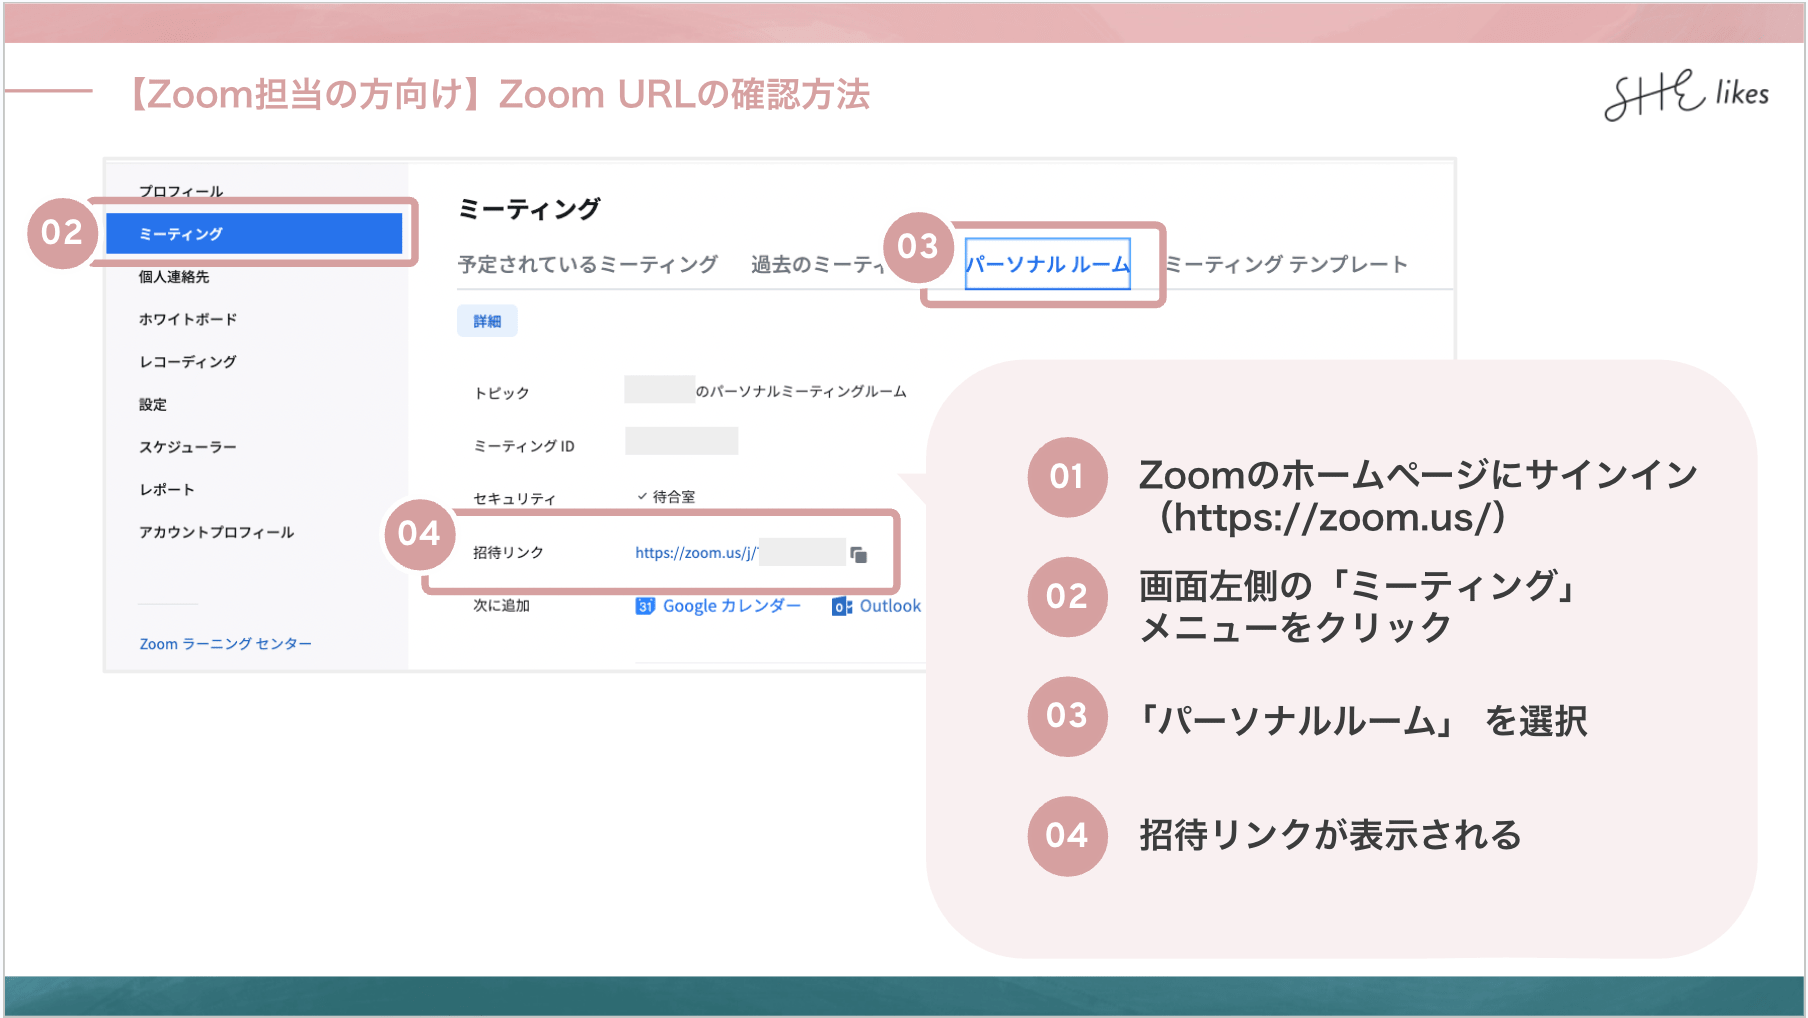Click the text メニューをクリック
This screenshot has width=1808, height=1018.
coord(1295,628)
